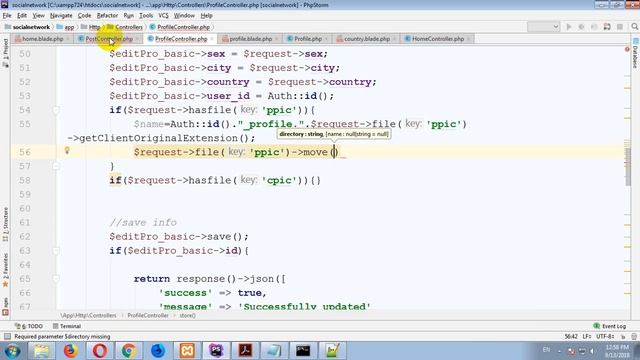Click the lightbulb intention icon at line 56
This screenshot has height=360, width=640.
coord(67,151)
